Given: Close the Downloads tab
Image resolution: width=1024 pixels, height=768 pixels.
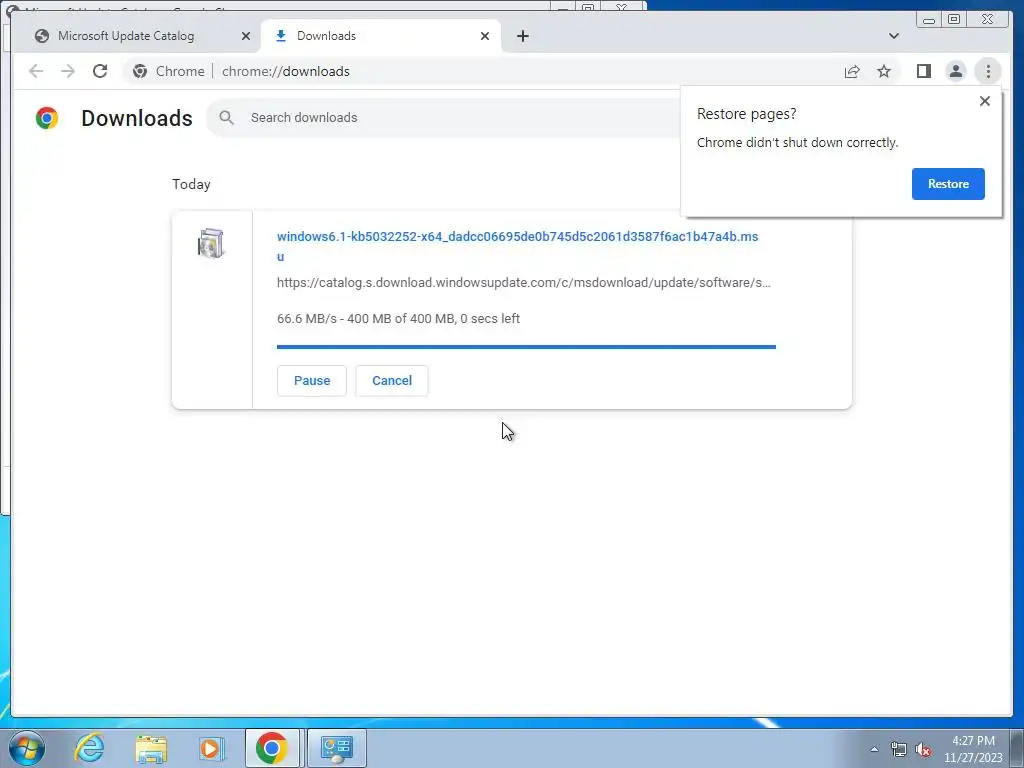Looking at the screenshot, I should point(485,36).
